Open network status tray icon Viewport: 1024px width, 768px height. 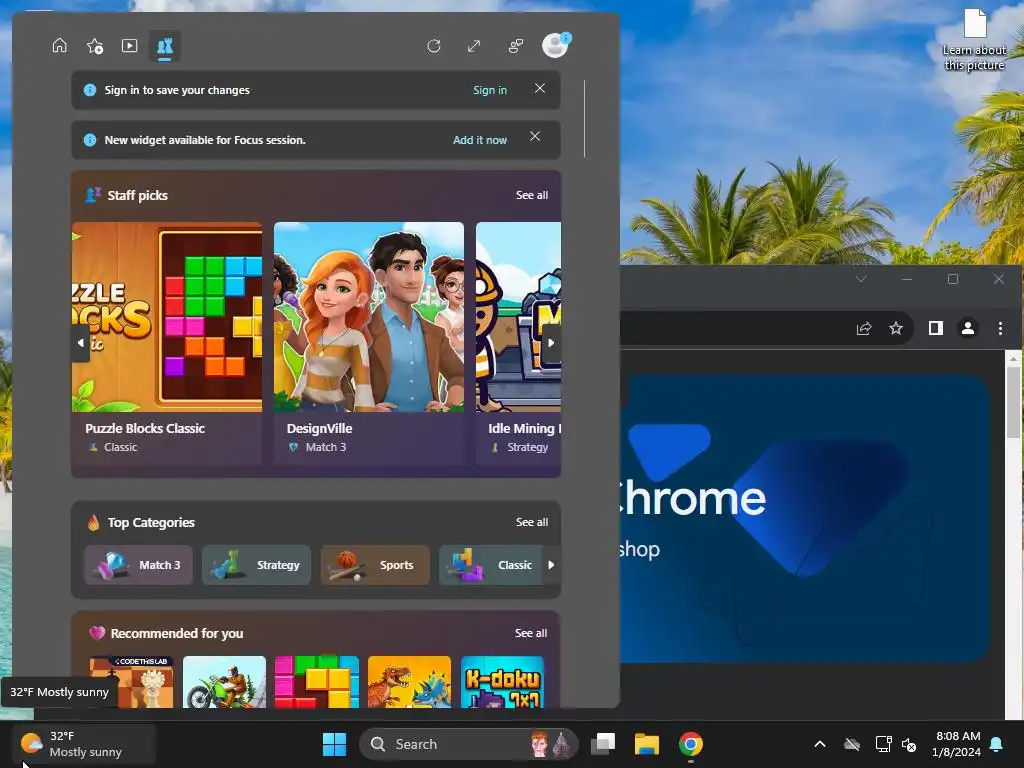883,744
